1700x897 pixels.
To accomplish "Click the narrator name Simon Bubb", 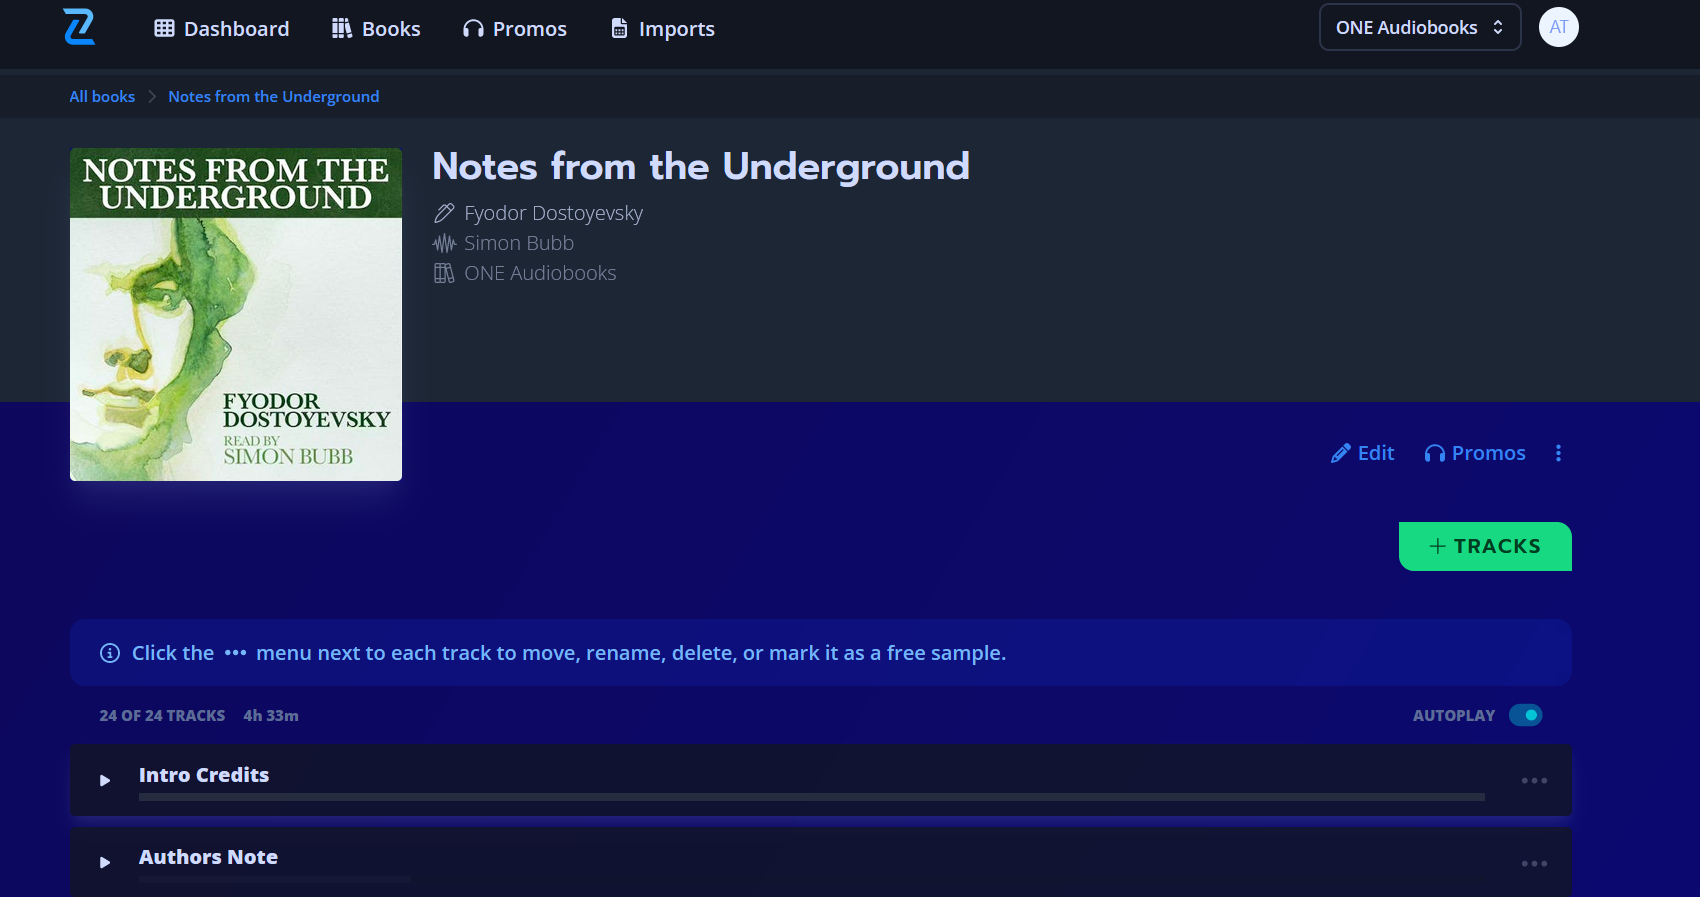I will click(x=519, y=243).
